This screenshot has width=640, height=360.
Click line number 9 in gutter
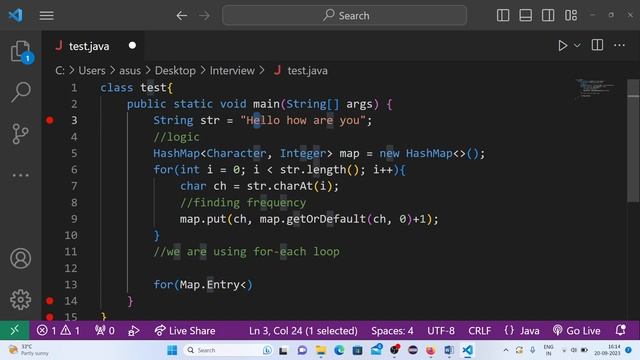click(74, 219)
